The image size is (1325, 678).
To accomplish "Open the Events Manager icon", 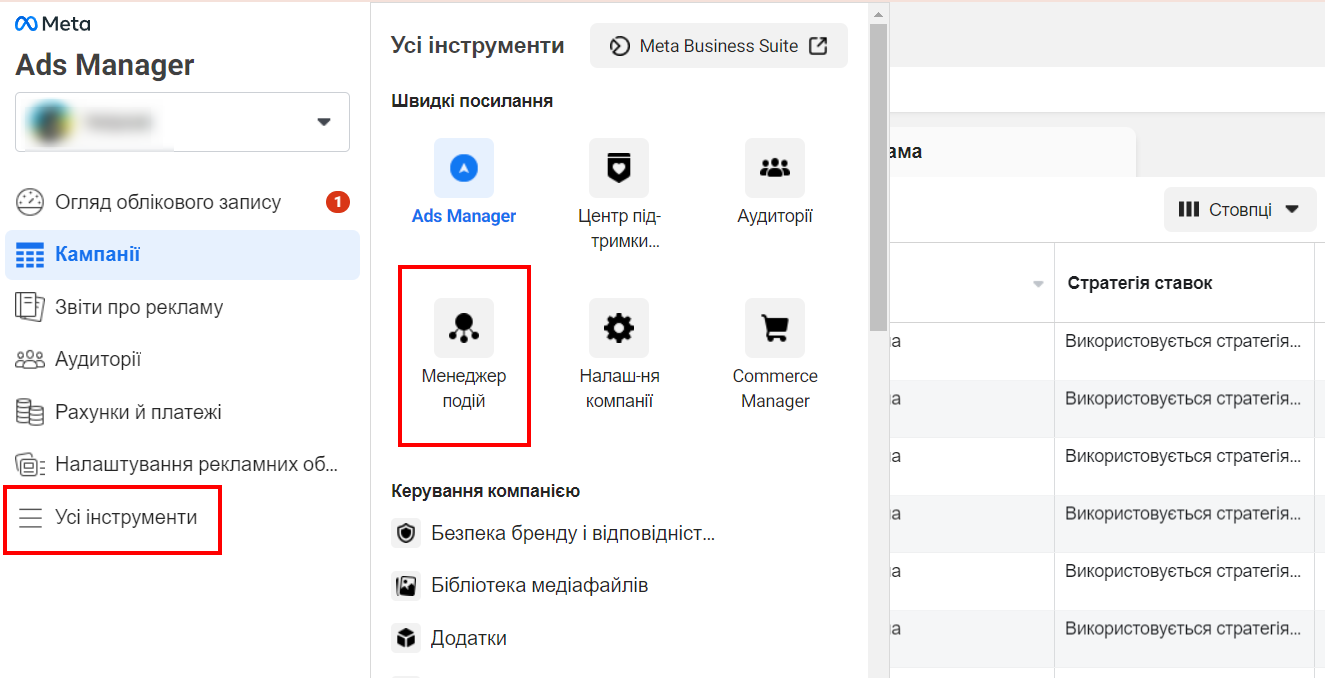I will tap(464, 327).
